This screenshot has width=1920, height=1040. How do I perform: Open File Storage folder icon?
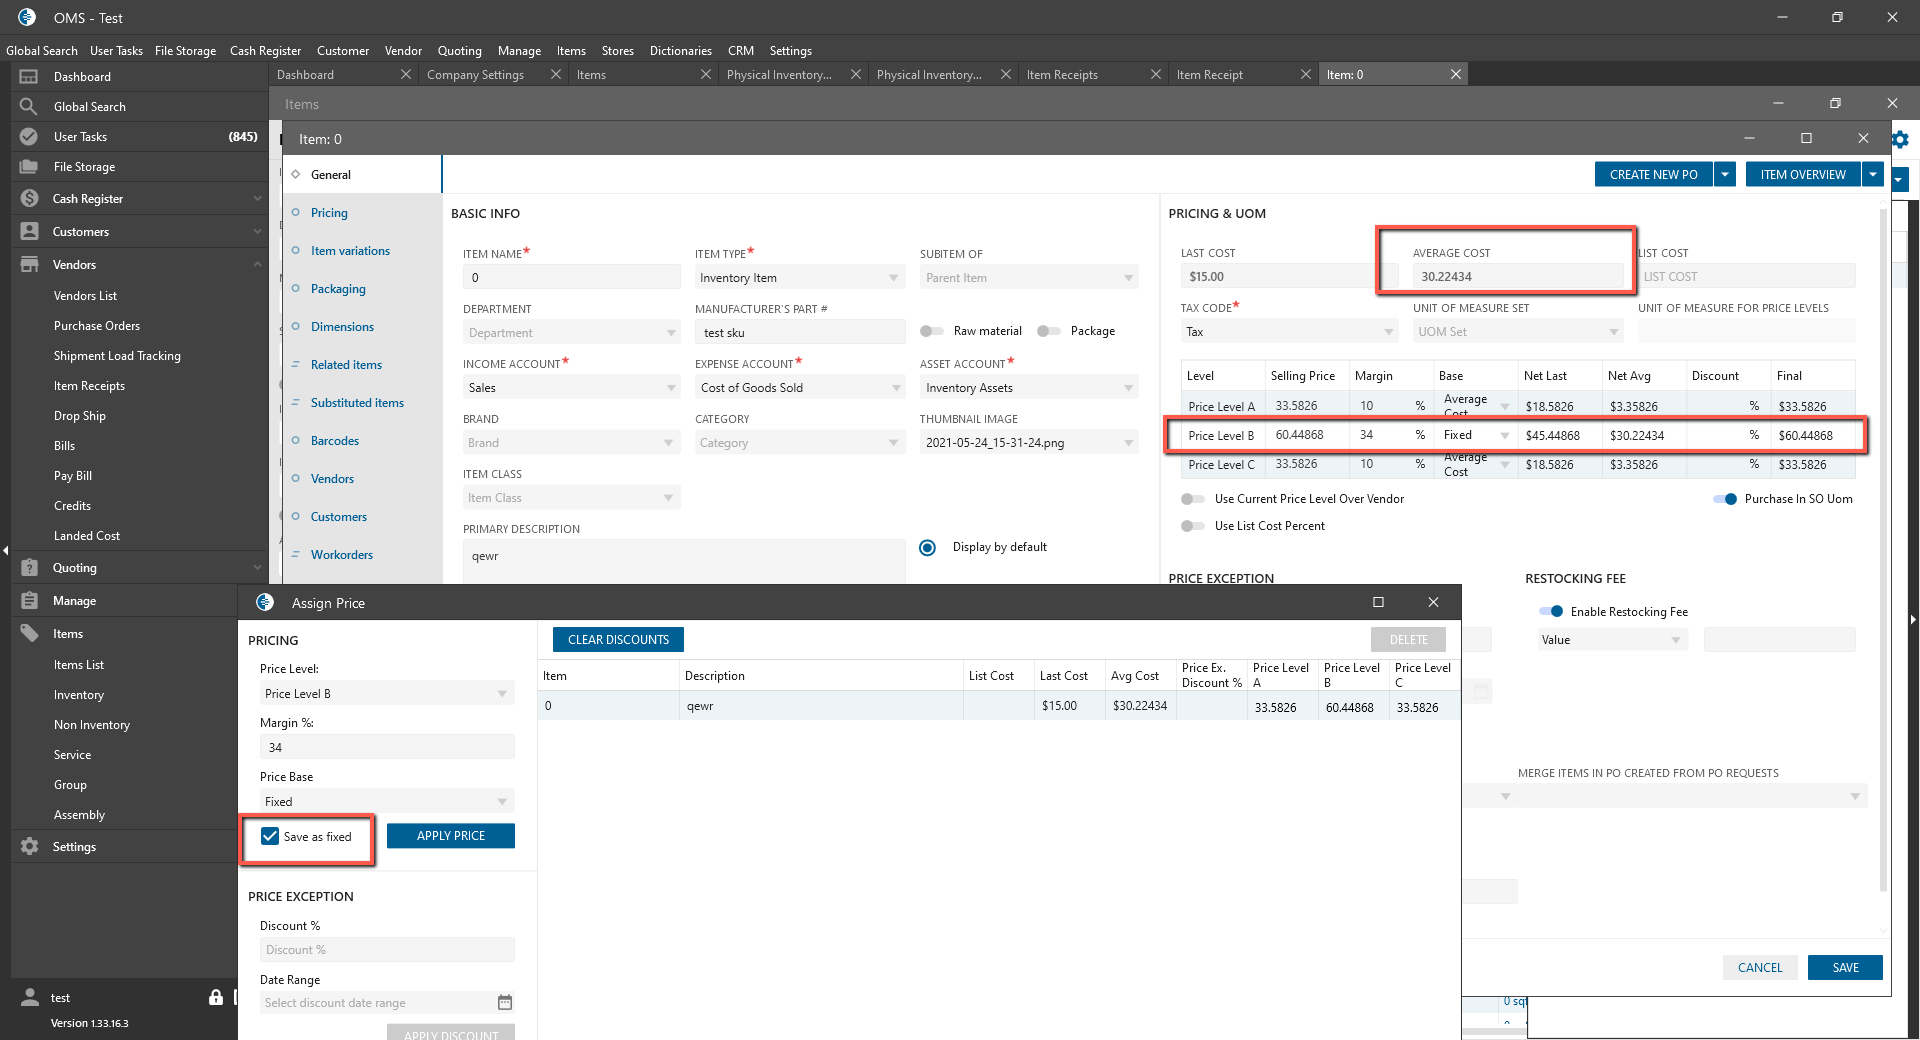pyautogui.click(x=29, y=167)
